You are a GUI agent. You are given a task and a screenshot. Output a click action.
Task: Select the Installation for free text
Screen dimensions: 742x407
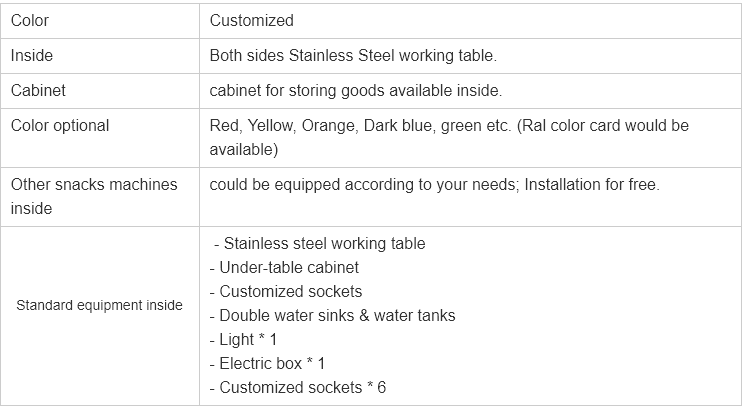[x=592, y=184]
